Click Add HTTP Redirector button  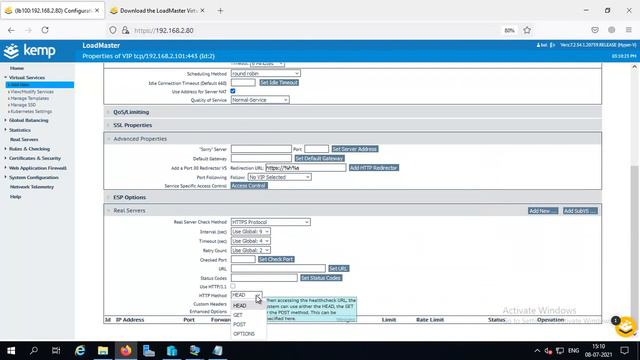click(x=373, y=168)
